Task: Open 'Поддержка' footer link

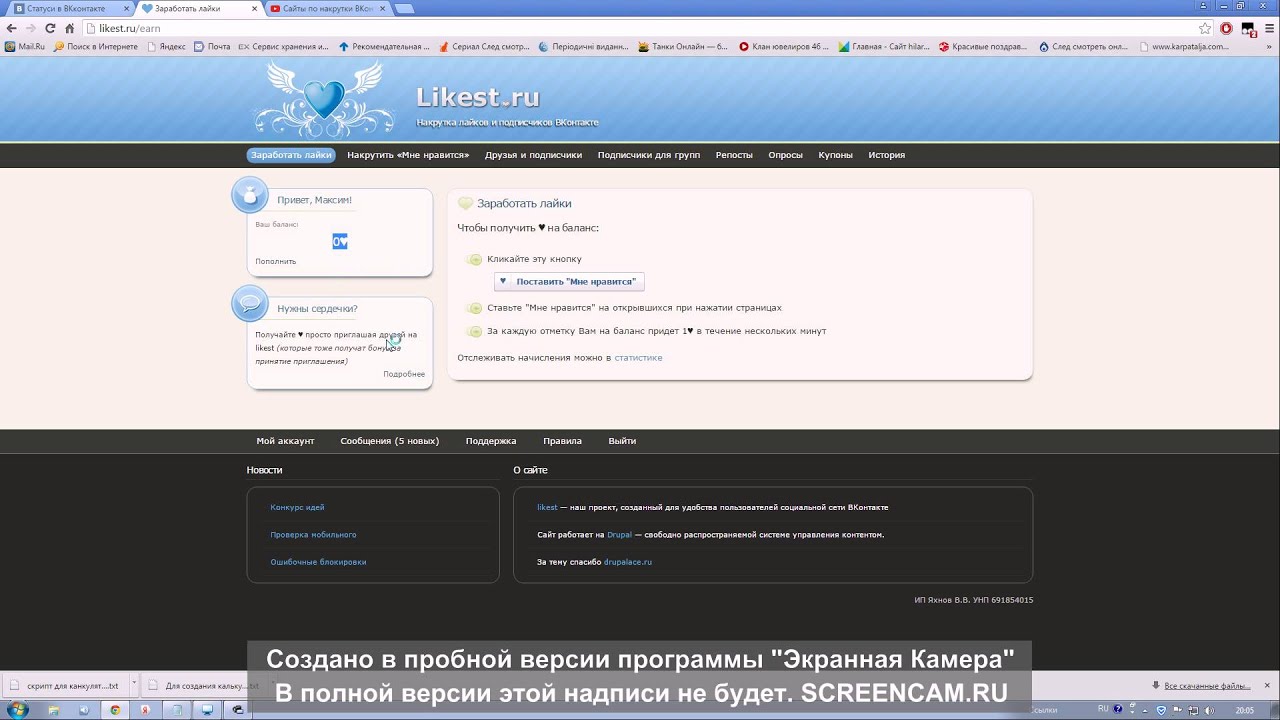Action: click(x=491, y=441)
